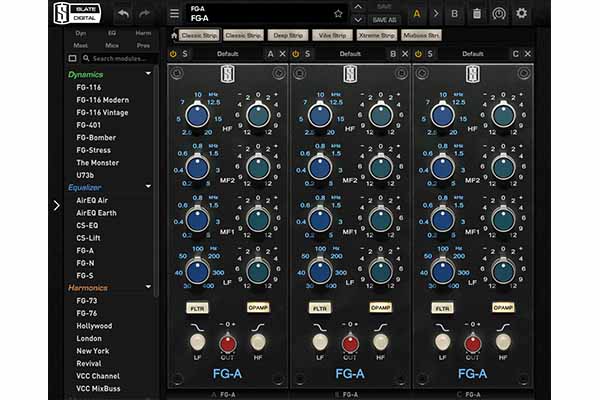
Task: Remove module A with its X icon
Action: pyautogui.click(x=282, y=54)
